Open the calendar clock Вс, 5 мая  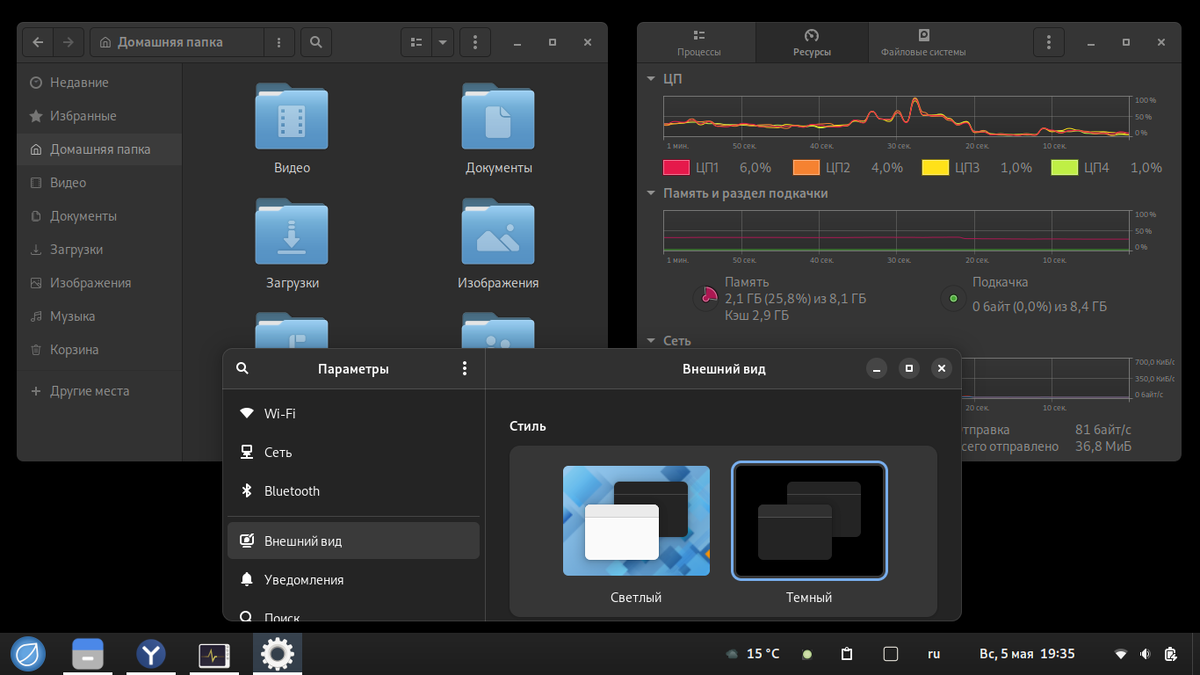point(1027,654)
